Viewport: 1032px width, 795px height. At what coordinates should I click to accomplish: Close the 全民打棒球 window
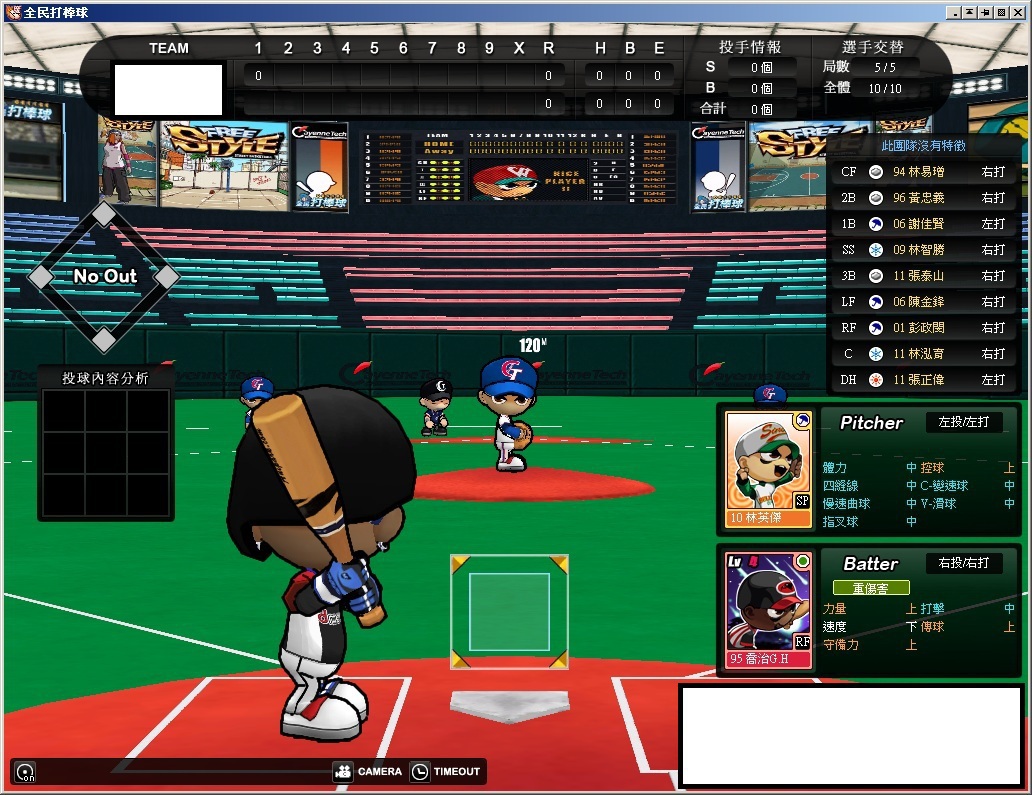(x=1018, y=13)
